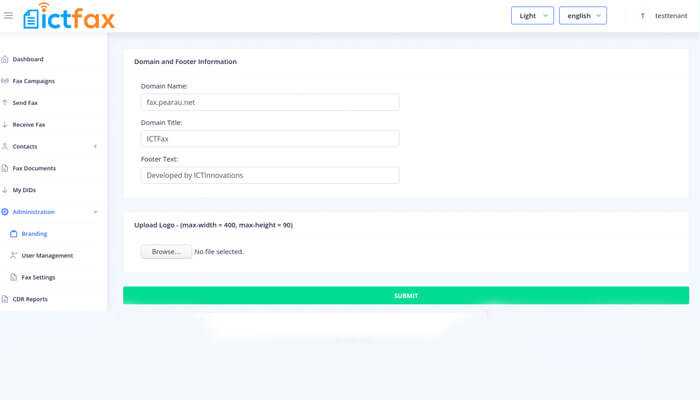Click the Domain Name input field
The height and width of the screenshot is (400, 700).
point(270,102)
